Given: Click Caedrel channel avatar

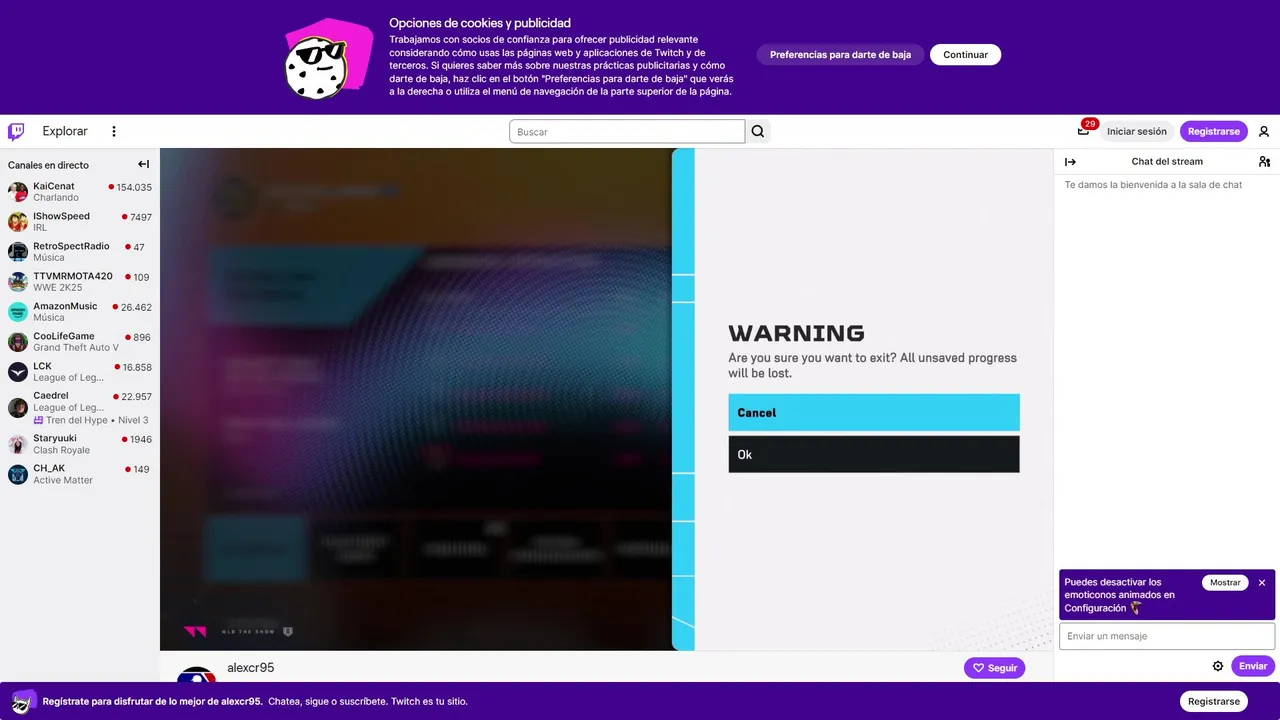Looking at the screenshot, I should (18, 407).
